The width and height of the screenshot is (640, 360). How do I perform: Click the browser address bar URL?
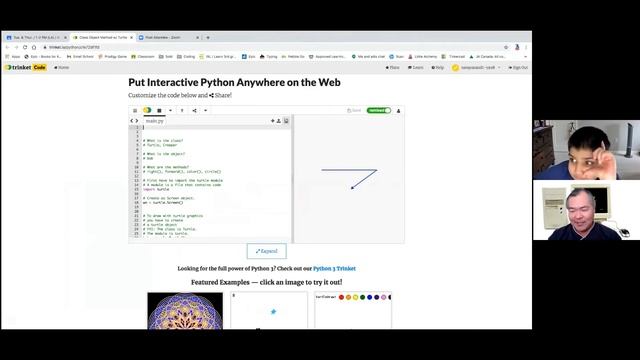[74, 47]
